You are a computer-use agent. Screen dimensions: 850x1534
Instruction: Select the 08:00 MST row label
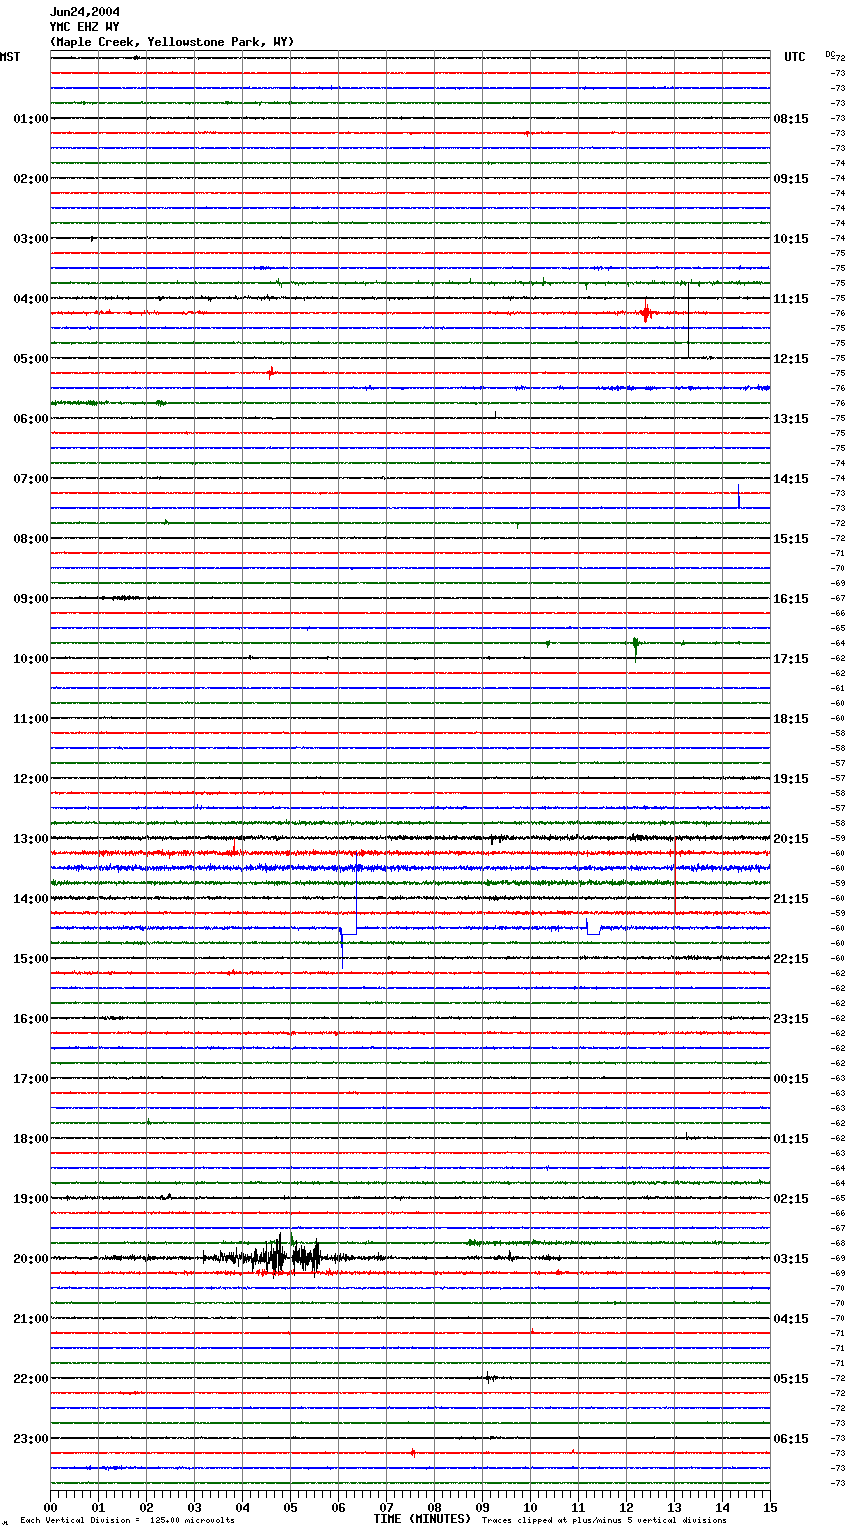coord(30,539)
